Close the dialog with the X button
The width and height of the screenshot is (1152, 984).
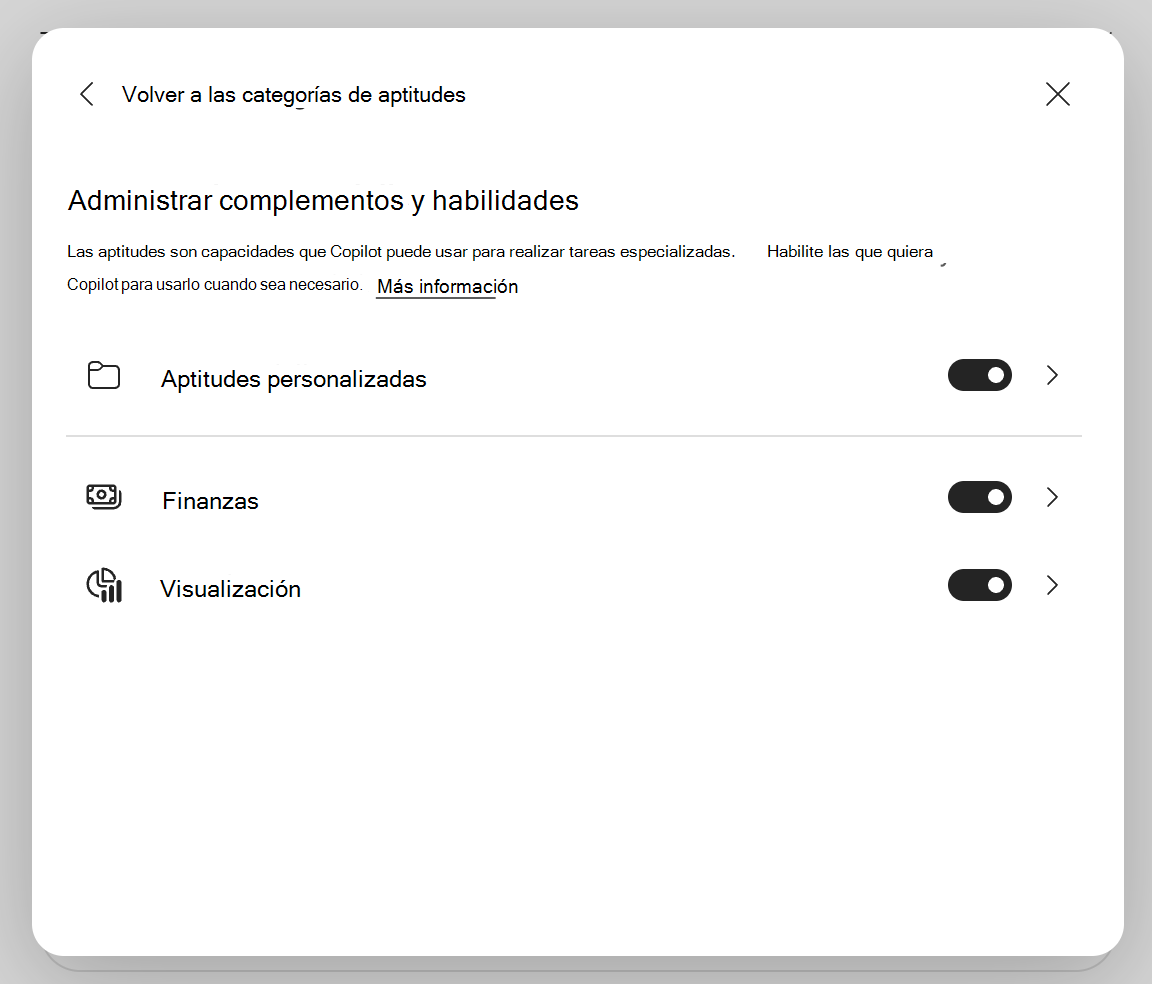tap(1057, 94)
